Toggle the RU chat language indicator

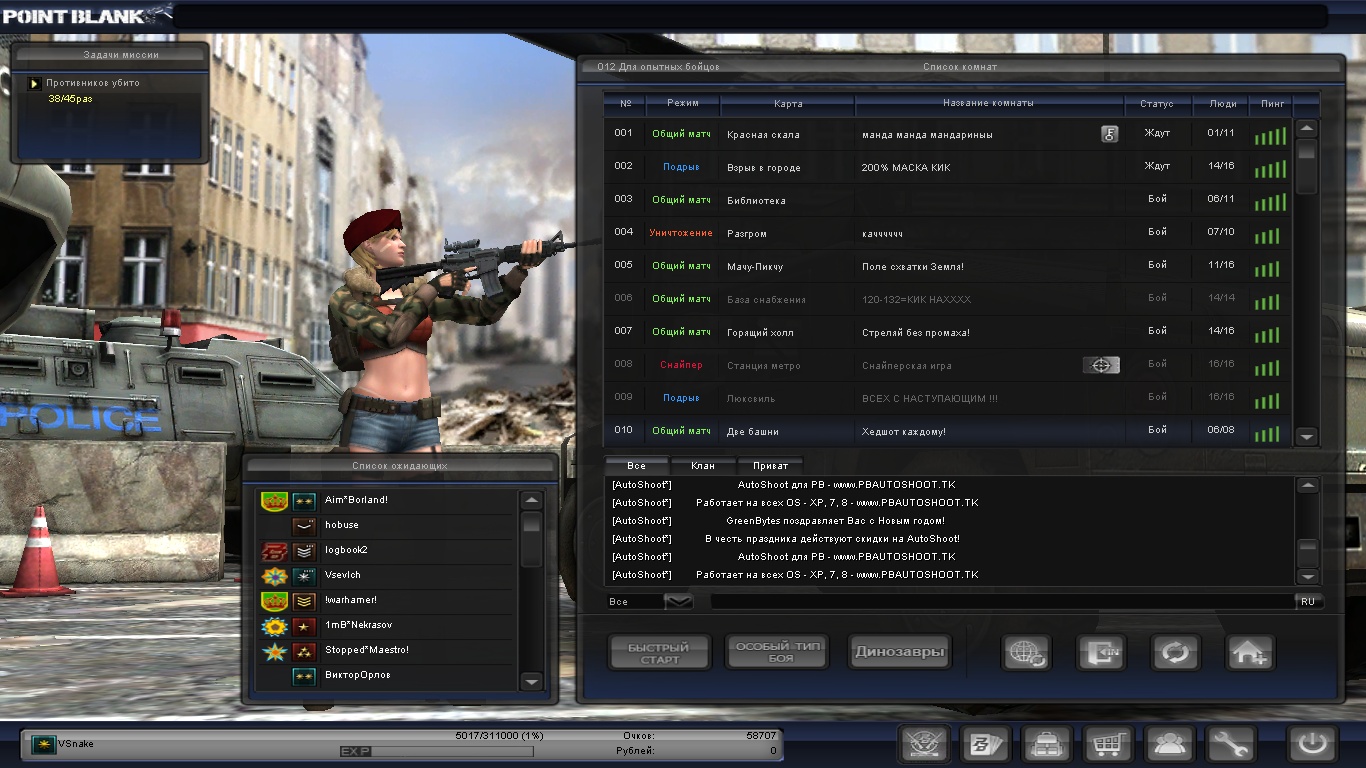[1308, 602]
